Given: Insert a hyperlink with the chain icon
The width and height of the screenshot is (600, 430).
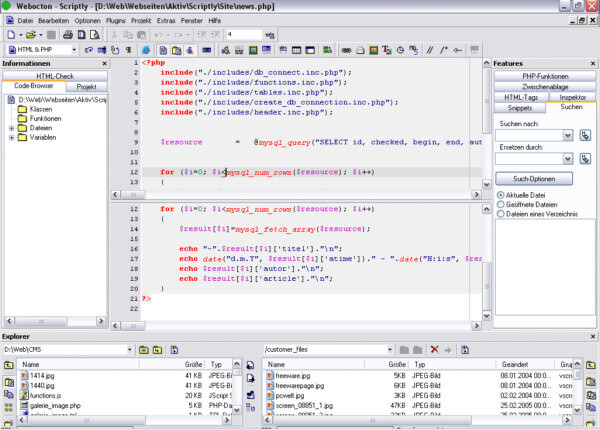Looking at the screenshot, I should pyautogui.click(x=346, y=49).
